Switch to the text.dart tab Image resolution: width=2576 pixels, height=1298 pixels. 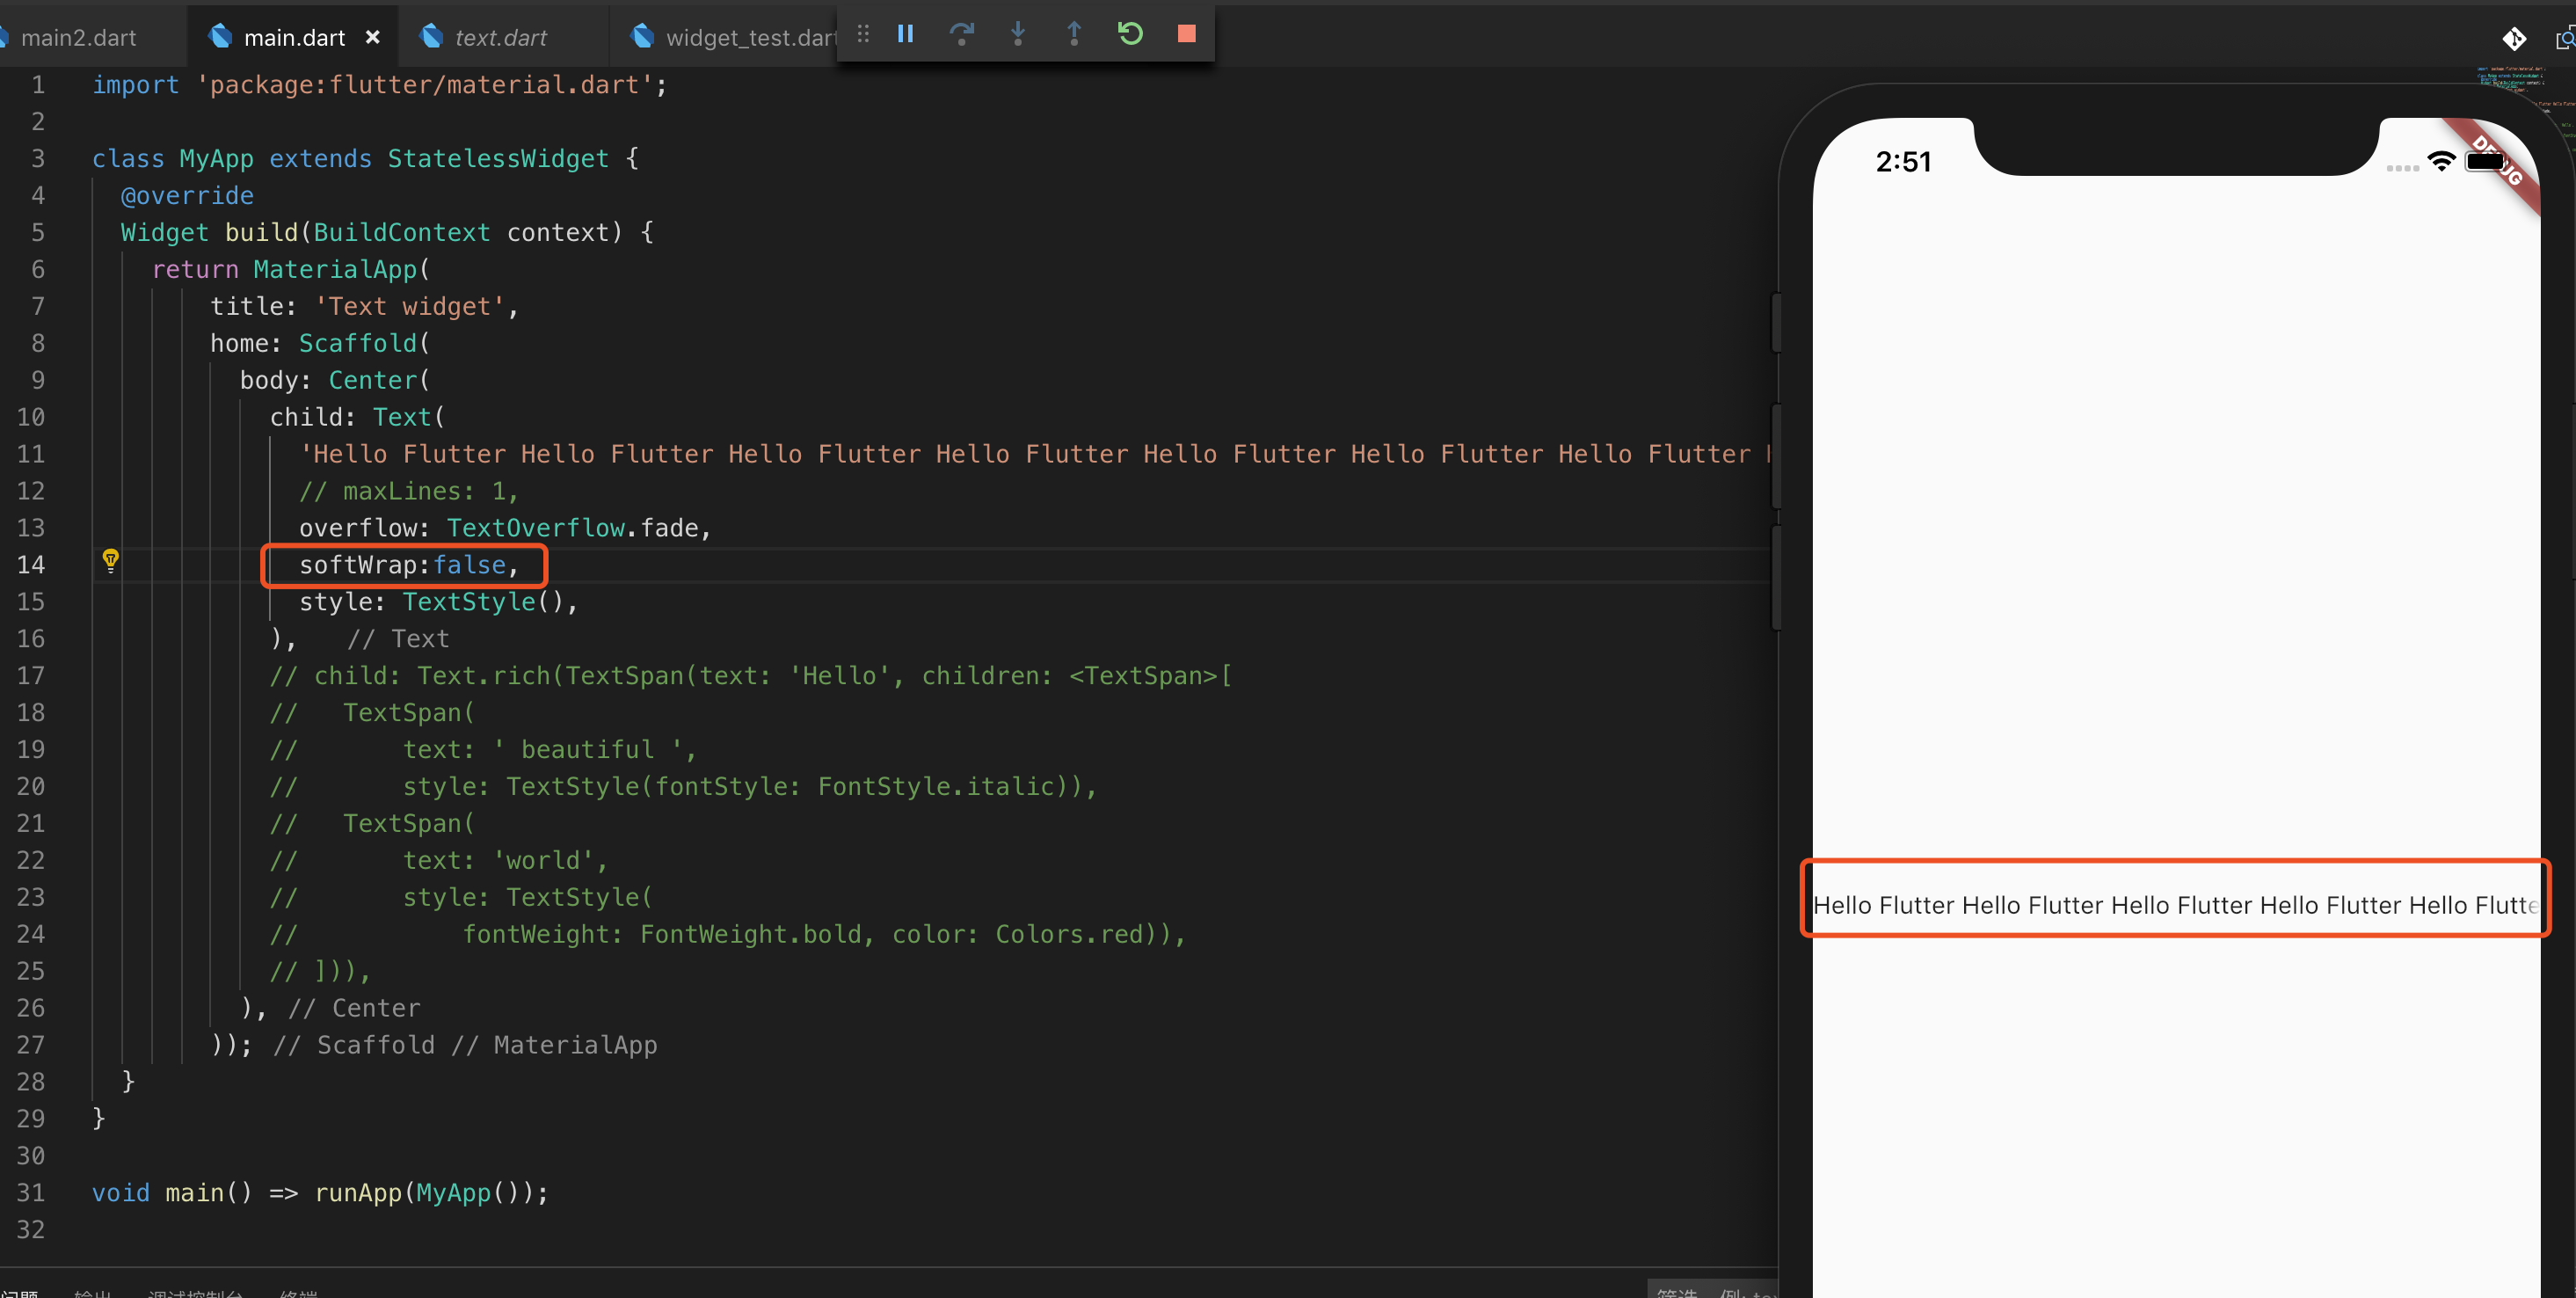(x=500, y=38)
